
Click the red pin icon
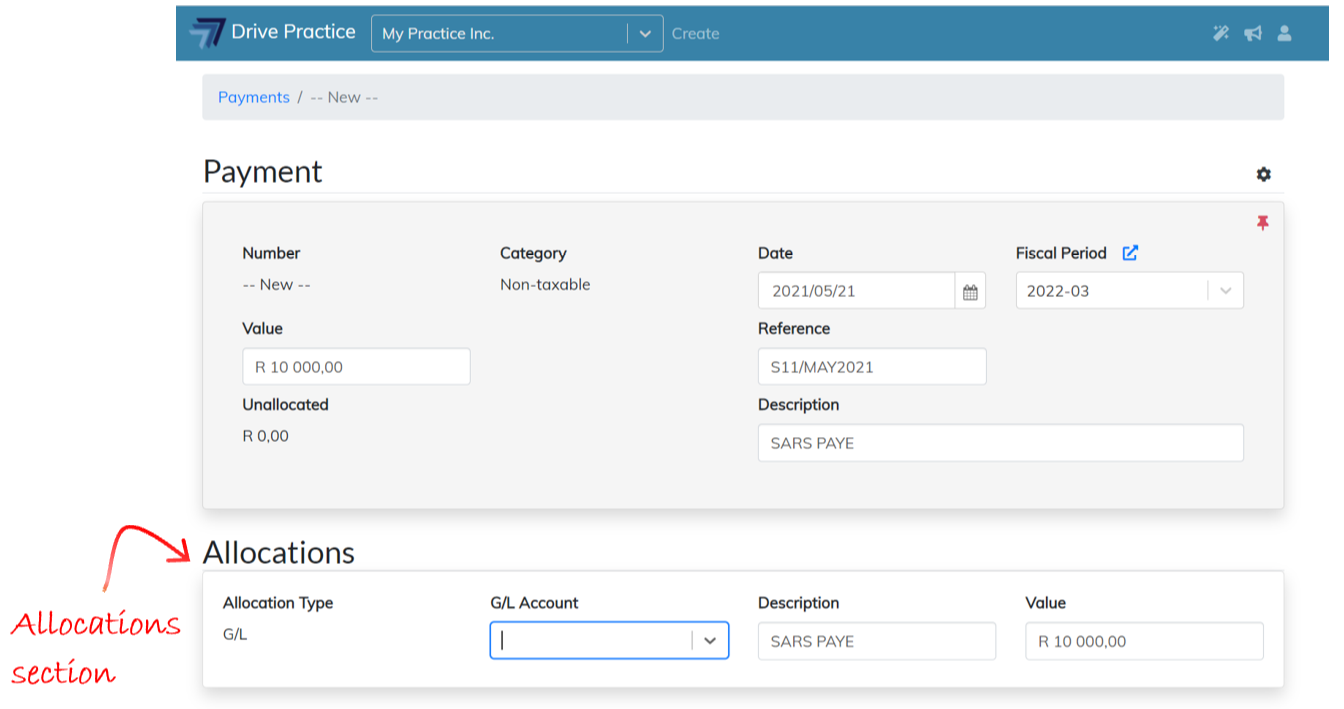pos(1263,223)
